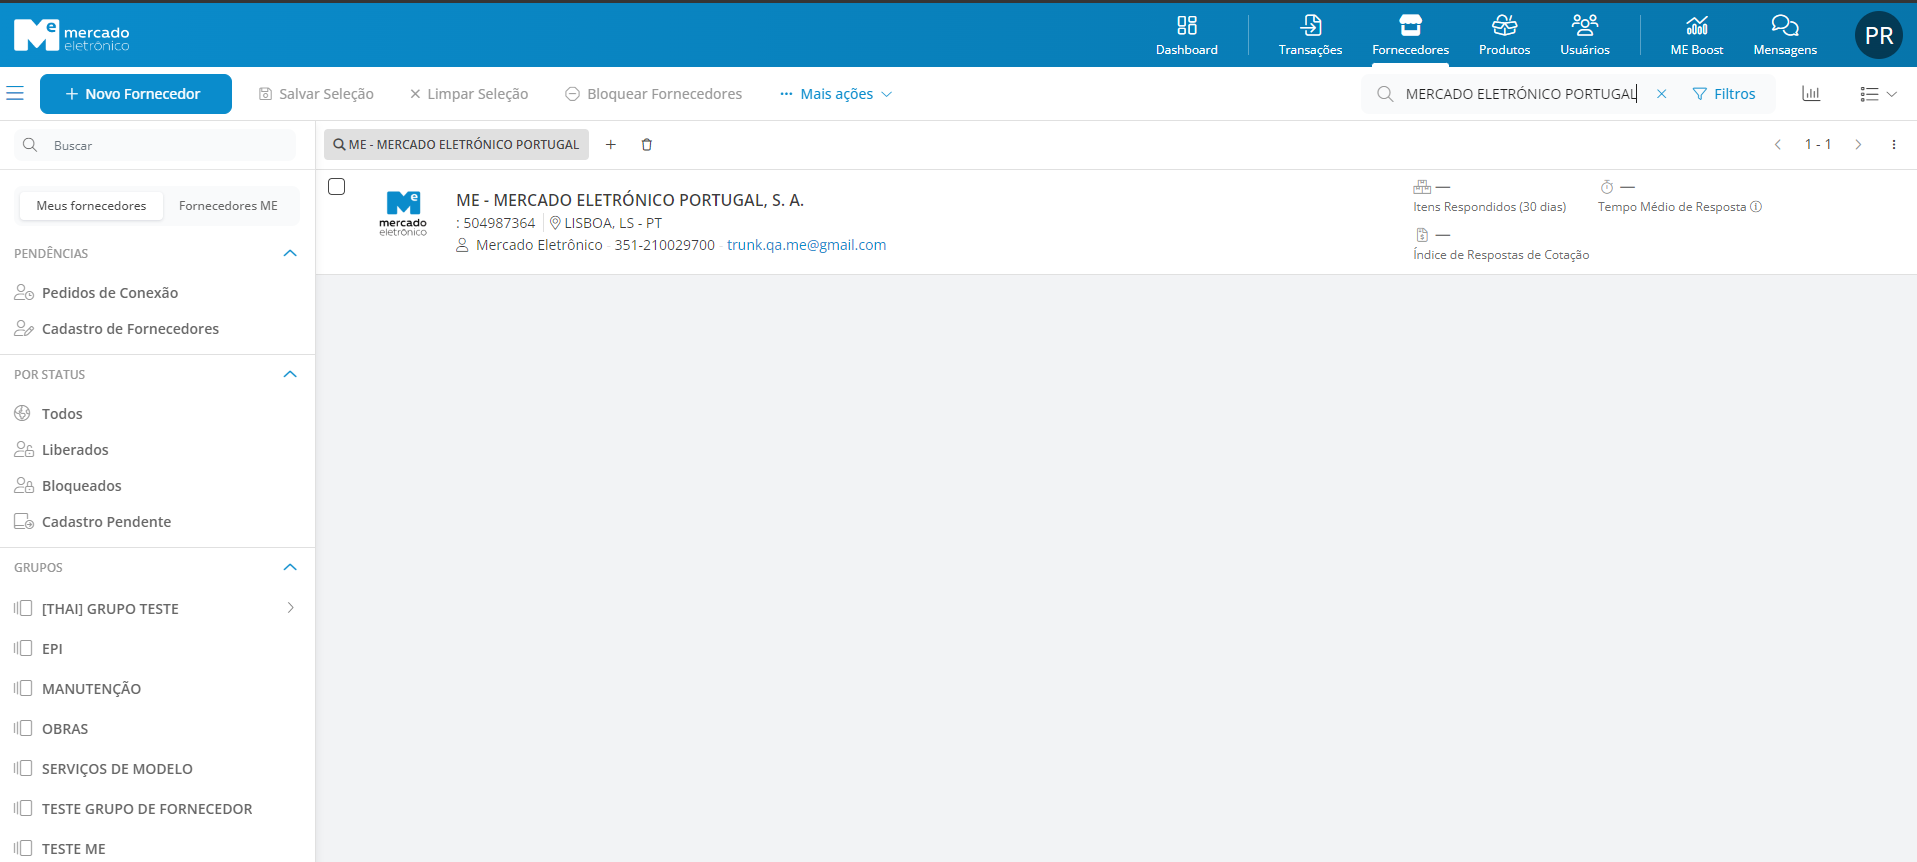Open Cadastro de Fornecedores
Image resolution: width=1917 pixels, height=862 pixels.
(x=130, y=329)
